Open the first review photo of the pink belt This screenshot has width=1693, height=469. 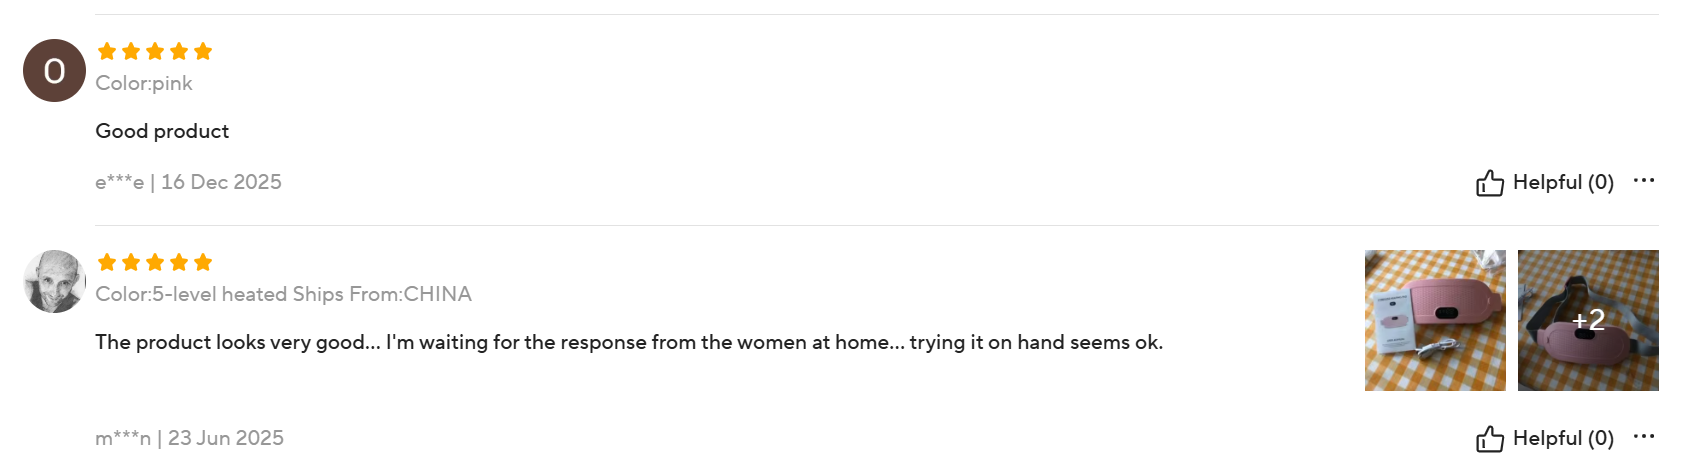click(1434, 320)
